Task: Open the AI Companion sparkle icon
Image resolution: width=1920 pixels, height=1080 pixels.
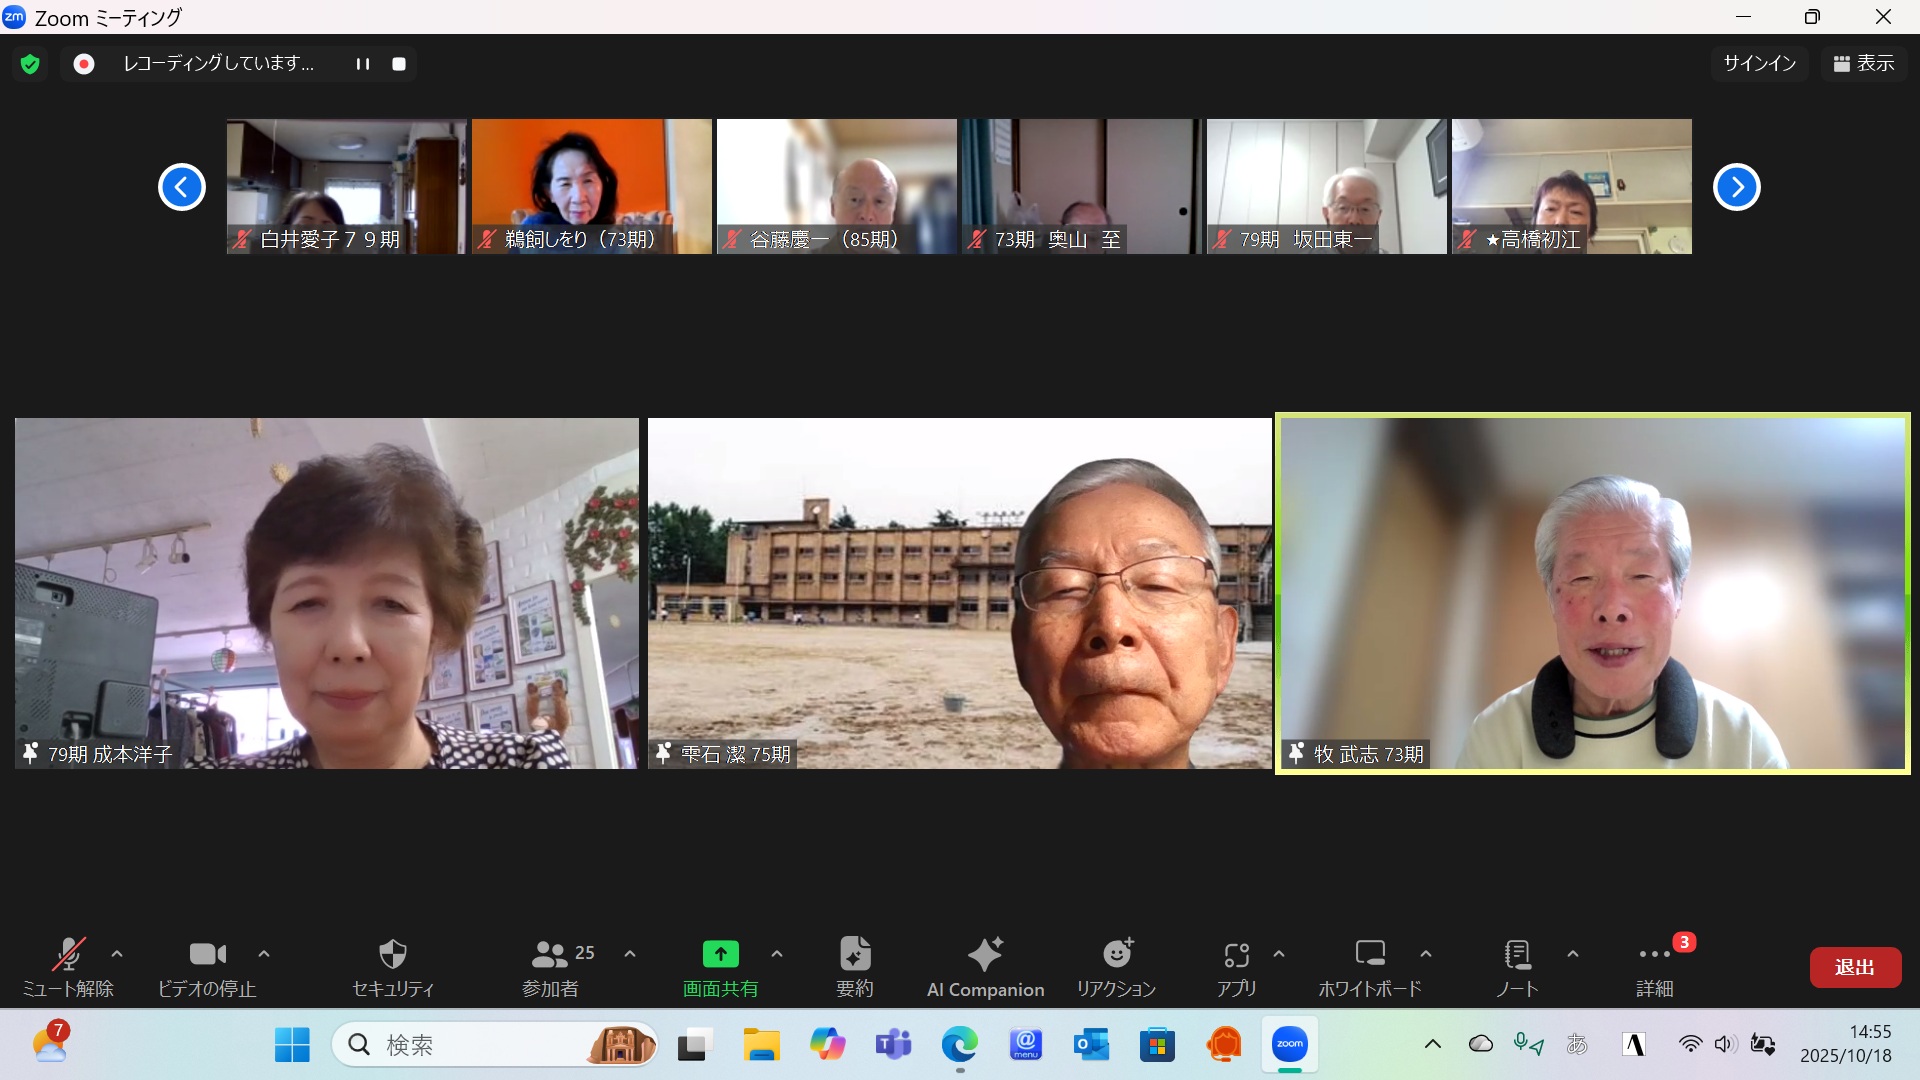Action: point(985,955)
